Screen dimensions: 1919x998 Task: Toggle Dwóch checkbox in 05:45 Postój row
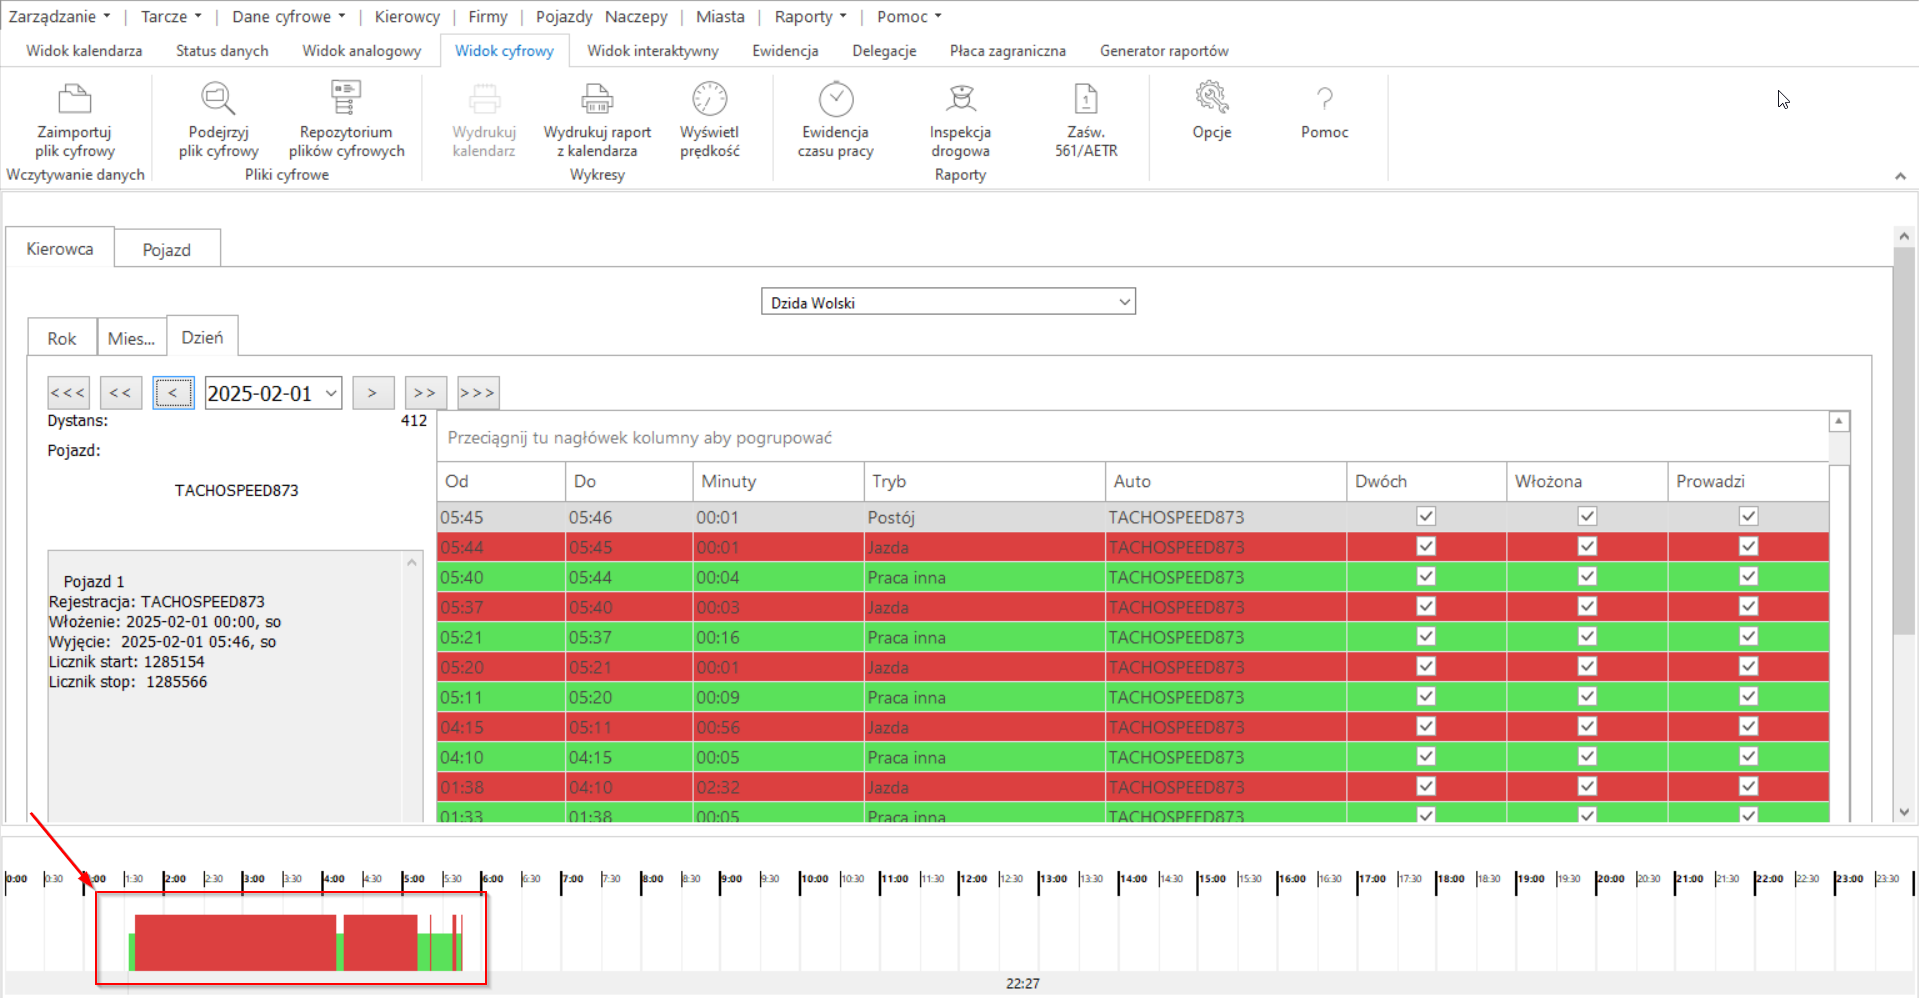coord(1426,516)
